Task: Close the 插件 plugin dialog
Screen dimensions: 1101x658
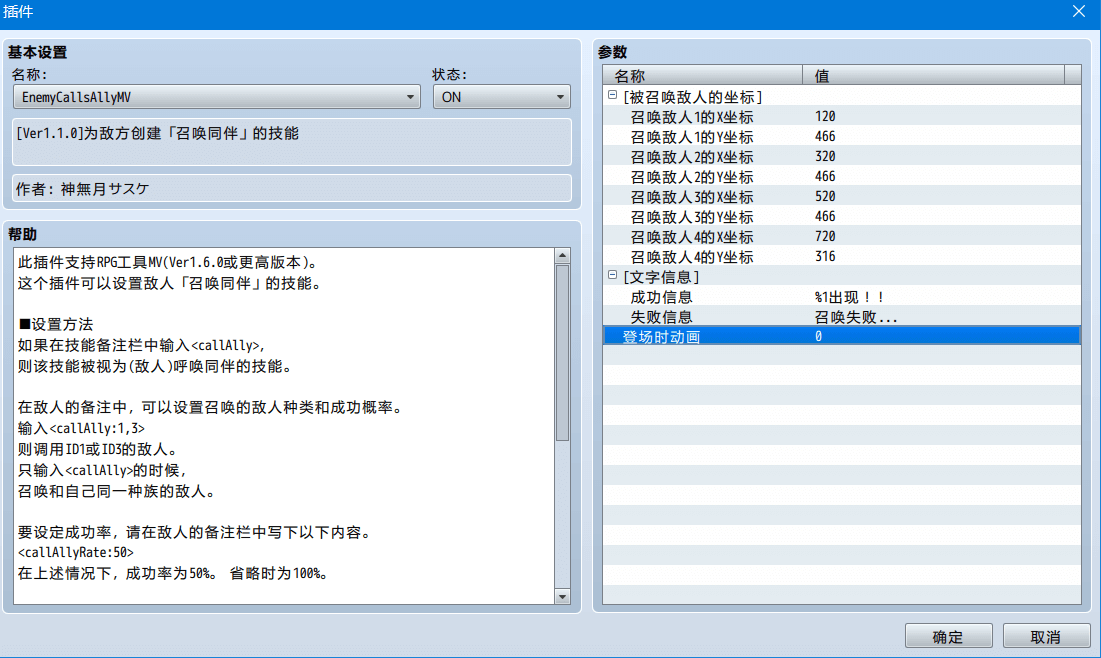Action: point(1079,11)
